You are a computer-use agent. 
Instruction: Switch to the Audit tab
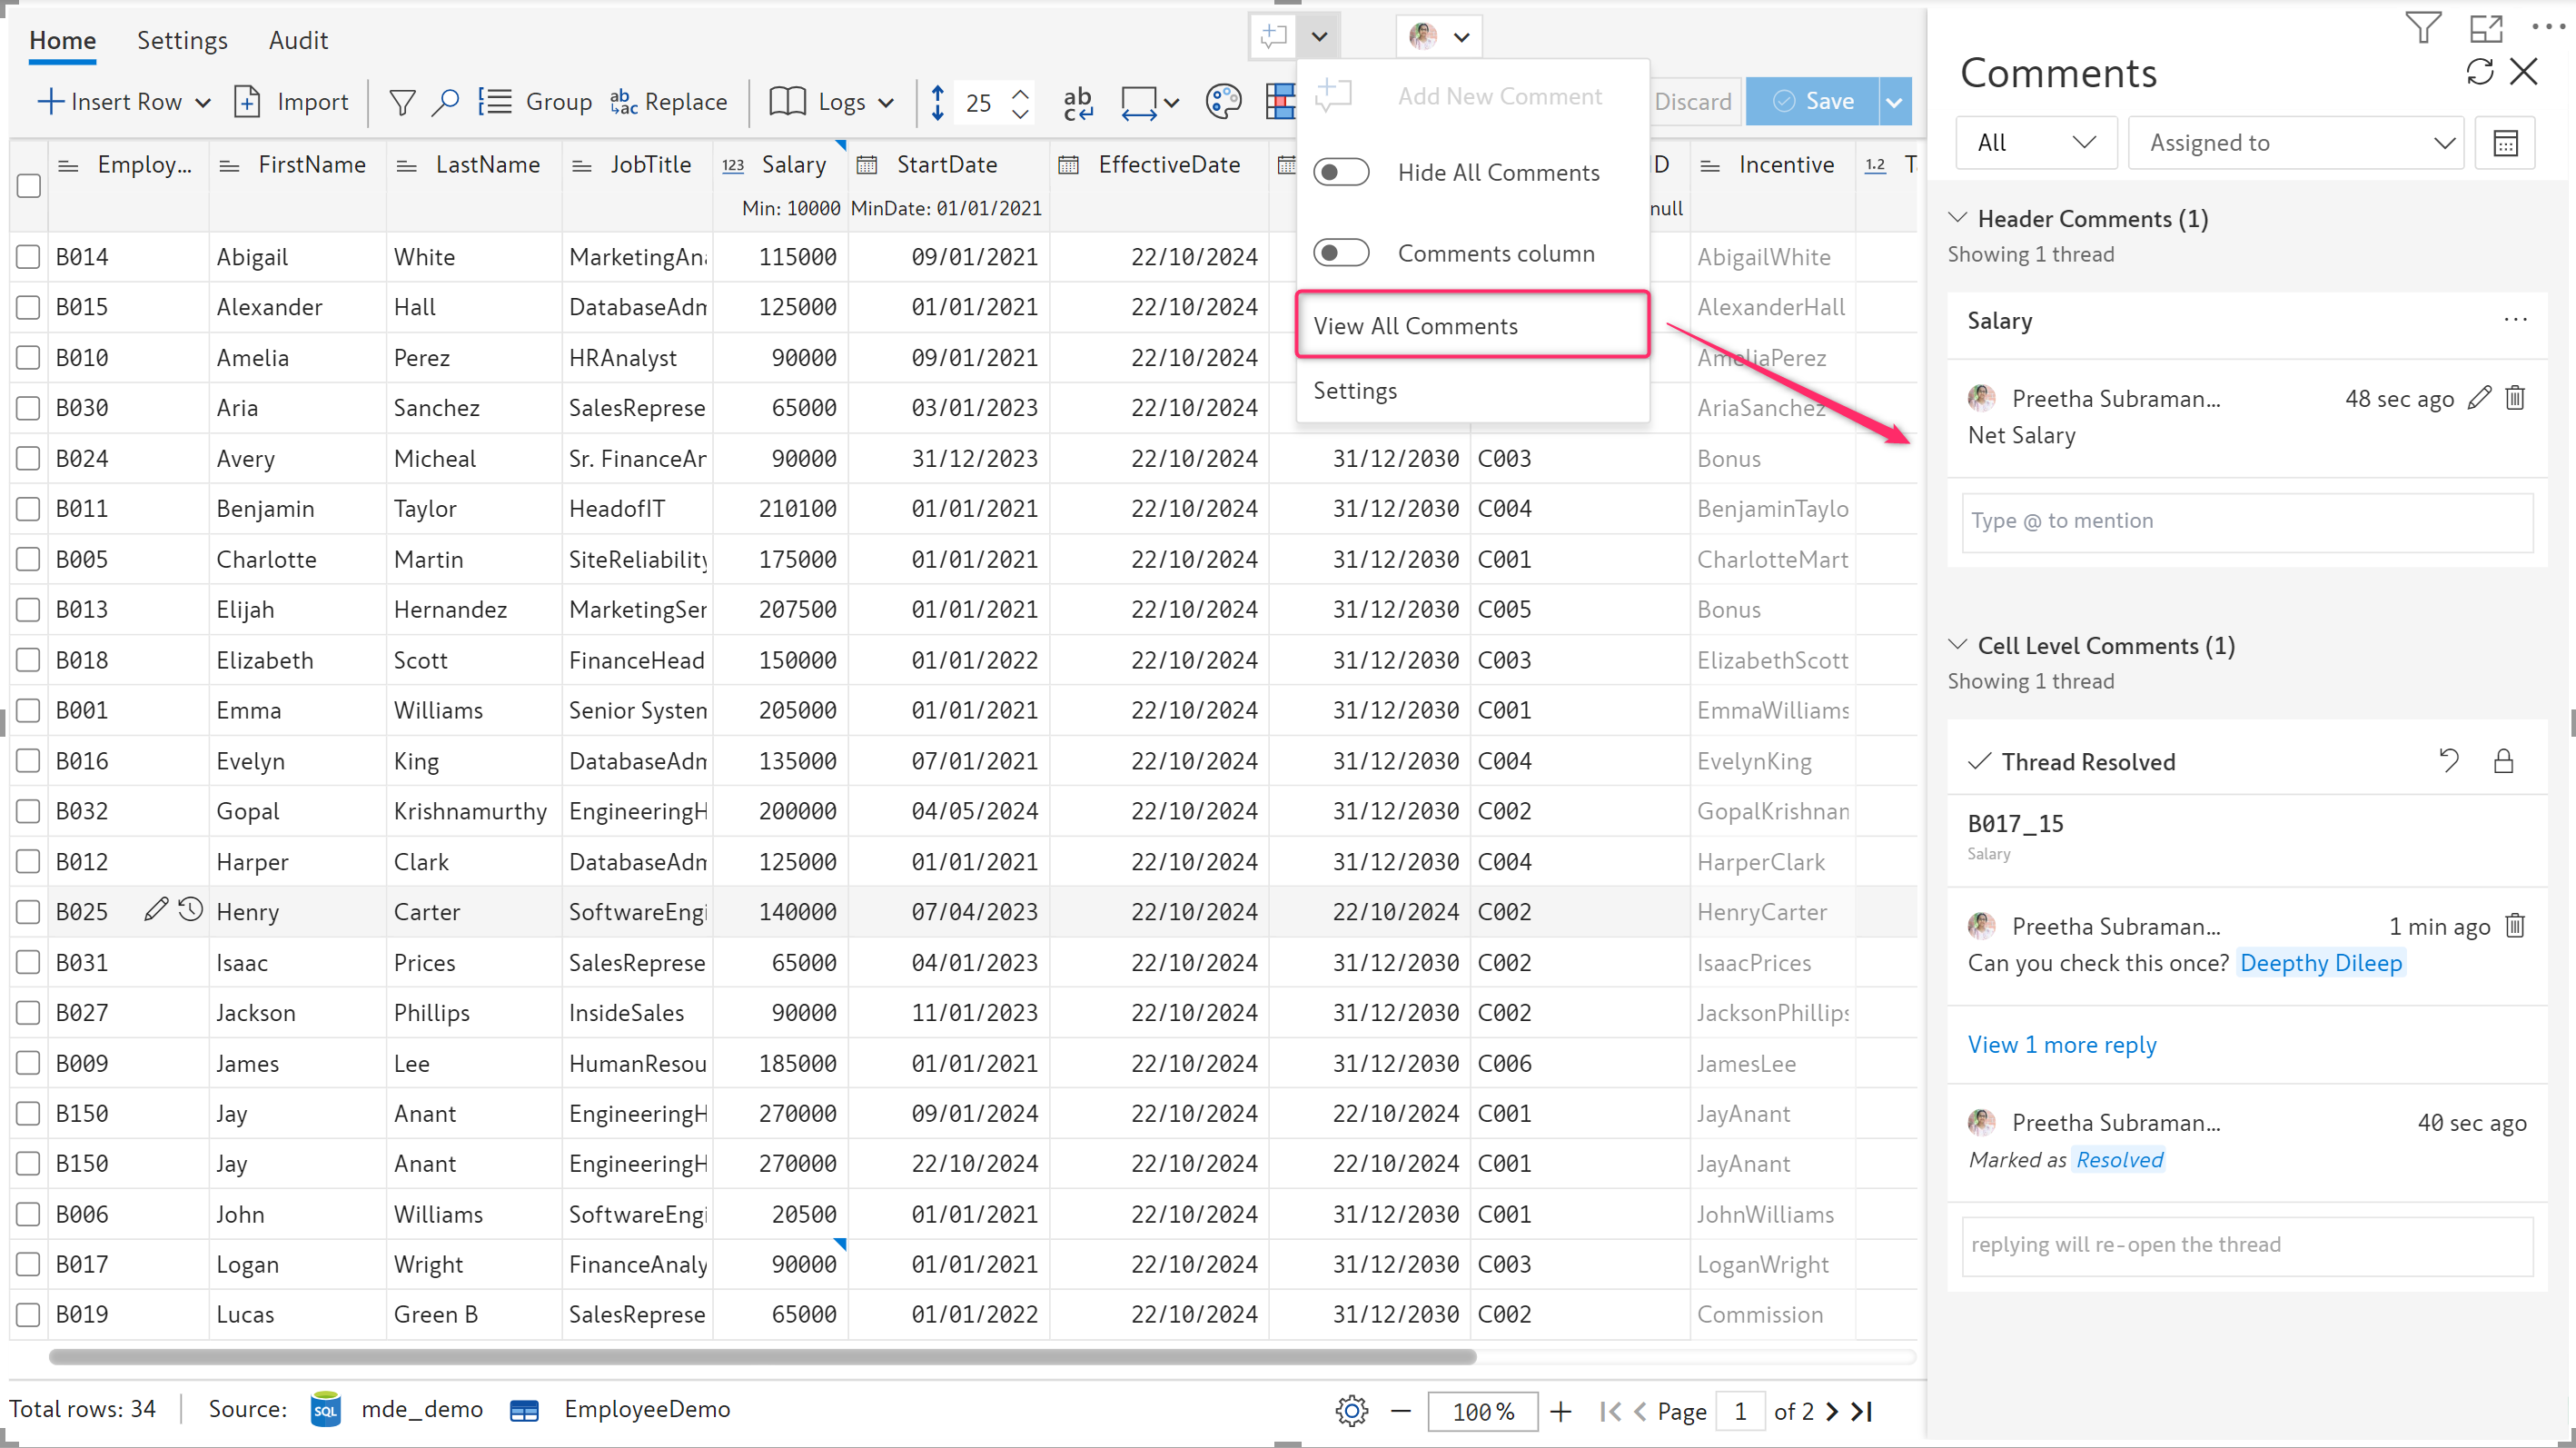pos(298,40)
